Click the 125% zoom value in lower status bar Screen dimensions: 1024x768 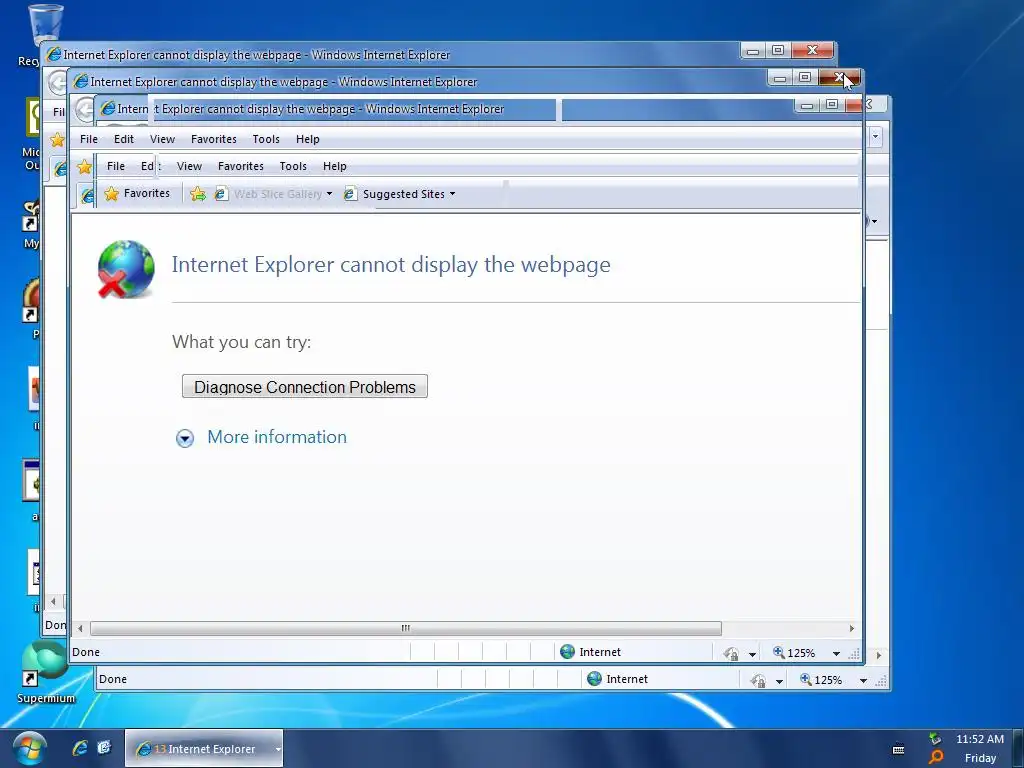(828, 680)
